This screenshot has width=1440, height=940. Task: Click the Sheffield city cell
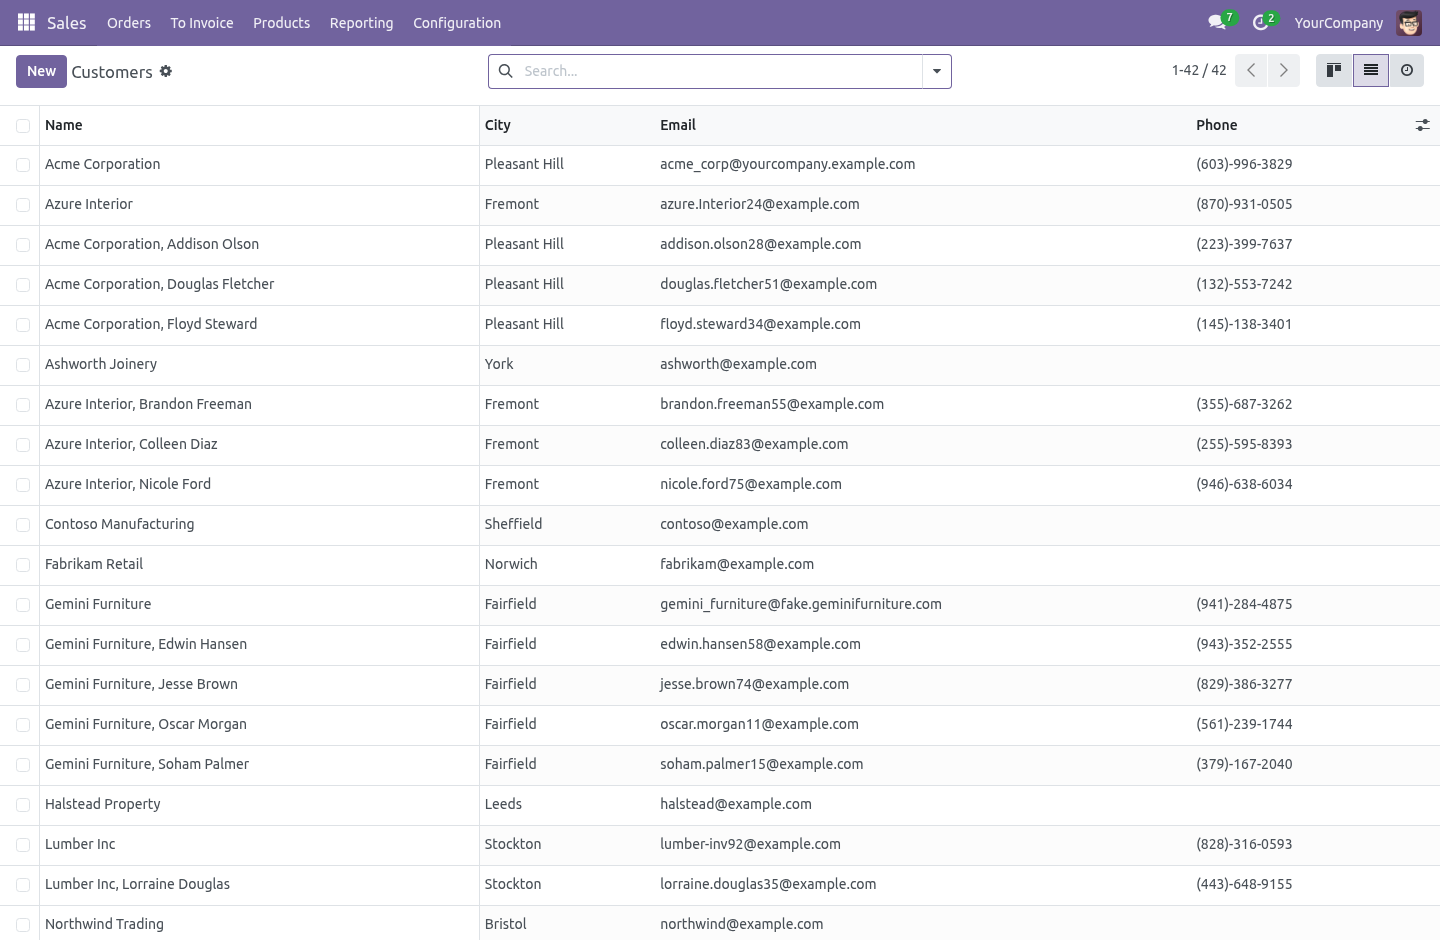(x=513, y=524)
